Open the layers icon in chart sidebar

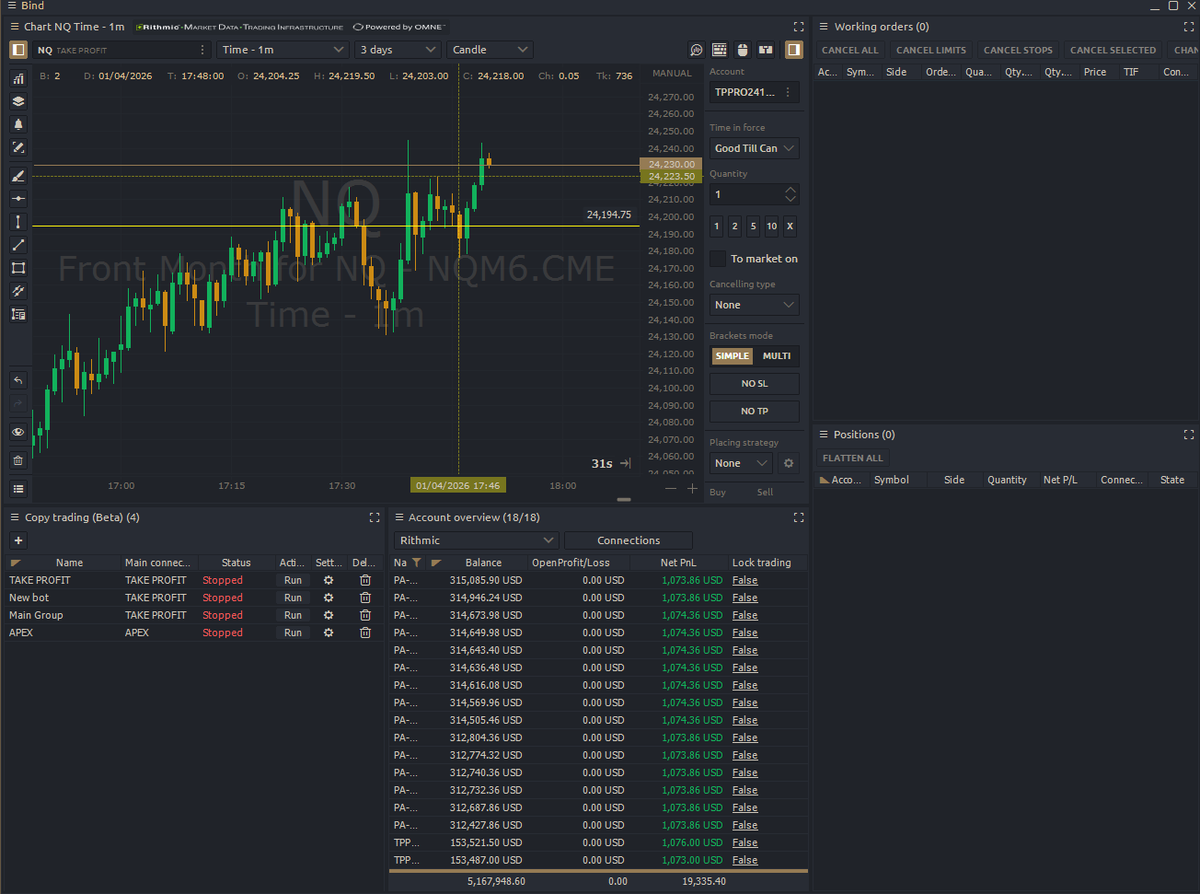pos(18,101)
